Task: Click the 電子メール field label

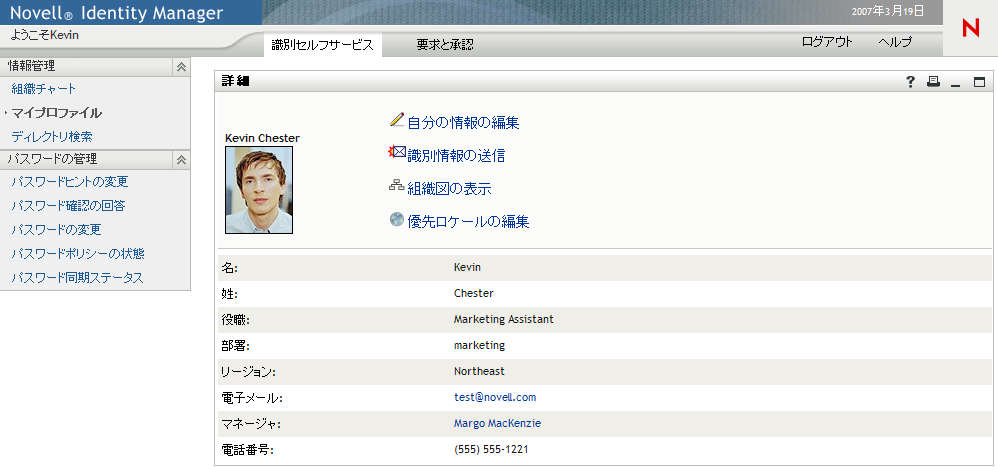Action: coord(252,398)
